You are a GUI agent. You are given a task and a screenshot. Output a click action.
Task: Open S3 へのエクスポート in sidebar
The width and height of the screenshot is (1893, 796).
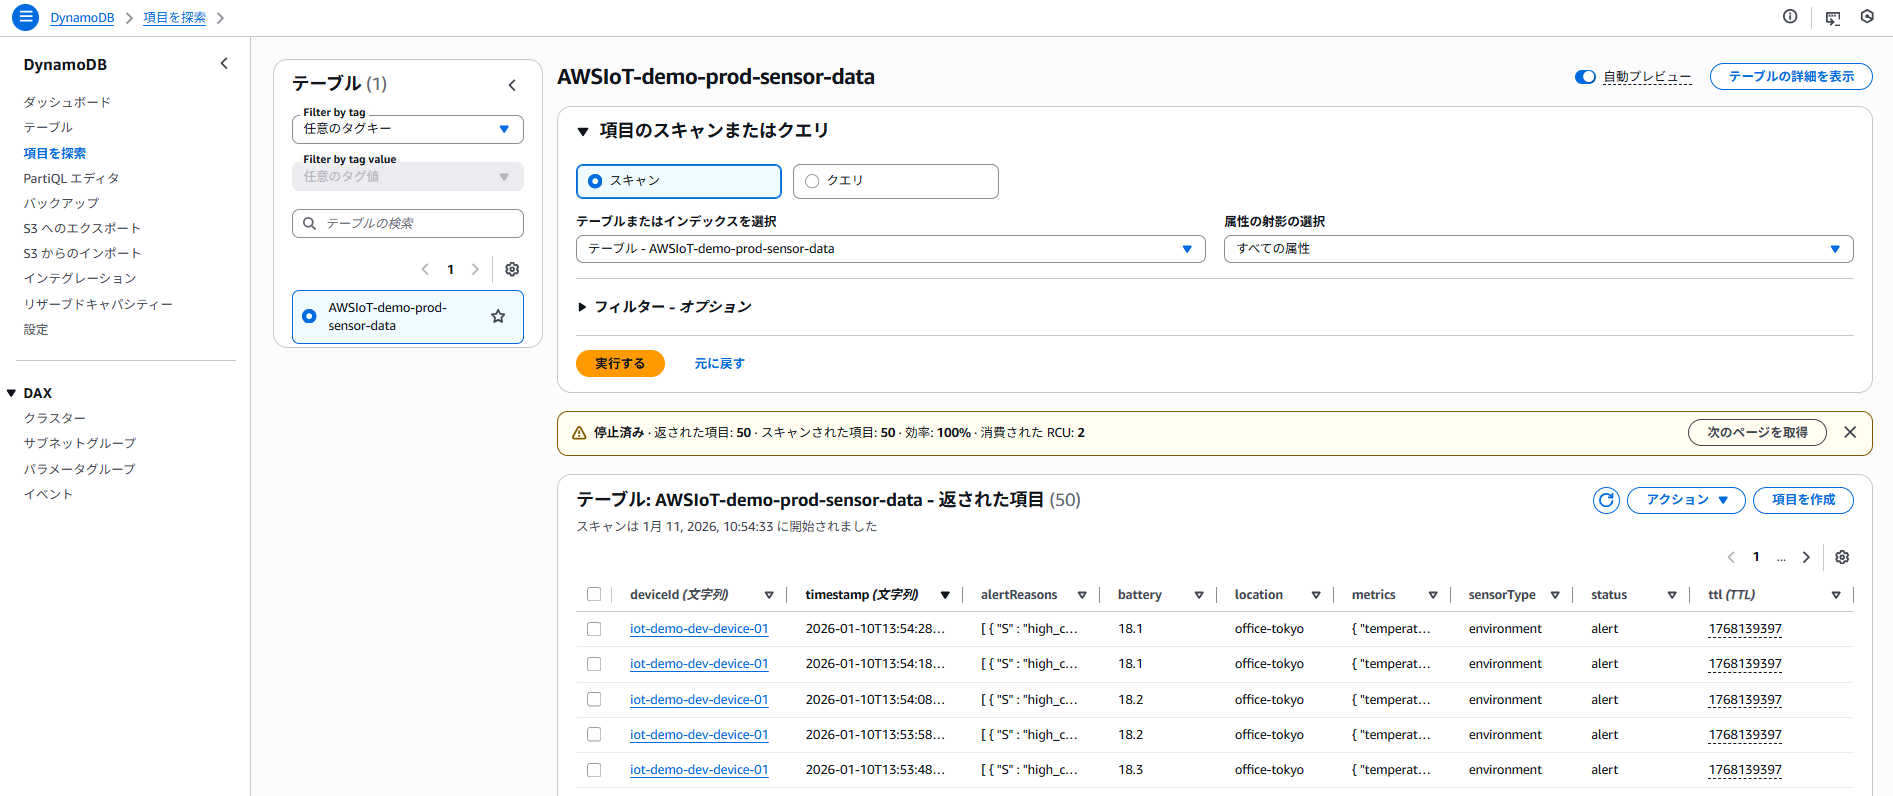point(82,228)
